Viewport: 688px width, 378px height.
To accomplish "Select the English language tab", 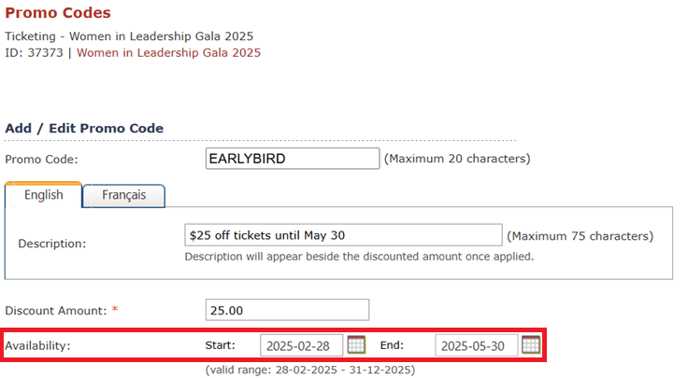I will coord(43,195).
